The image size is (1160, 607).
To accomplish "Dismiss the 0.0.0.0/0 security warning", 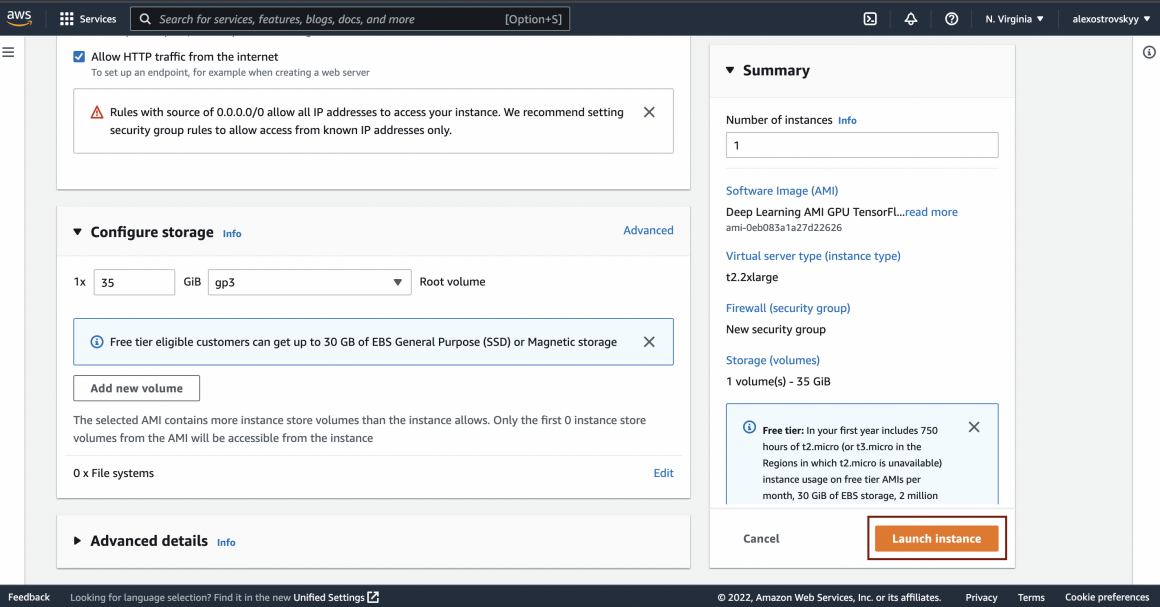I will click(649, 112).
